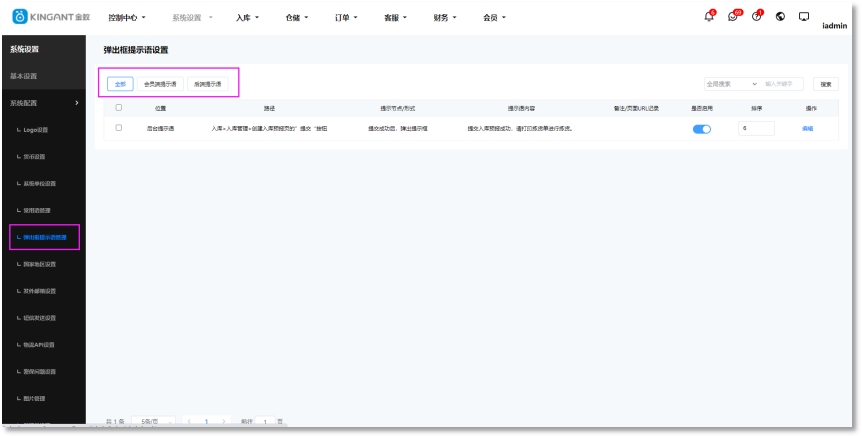Click the 排序 column header
Viewport: 862px width, 437px height.
[756, 108]
